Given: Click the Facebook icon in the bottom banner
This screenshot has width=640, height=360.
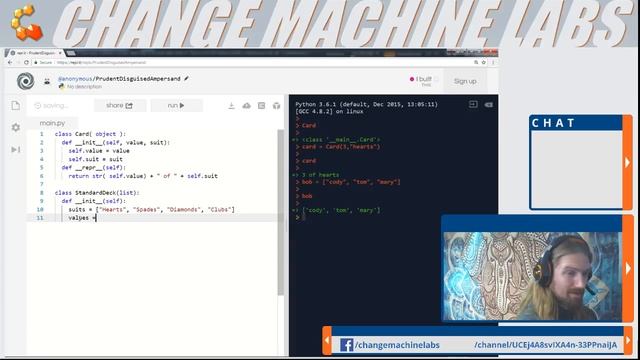Looking at the screenshot, I should (x=347, y=345).
